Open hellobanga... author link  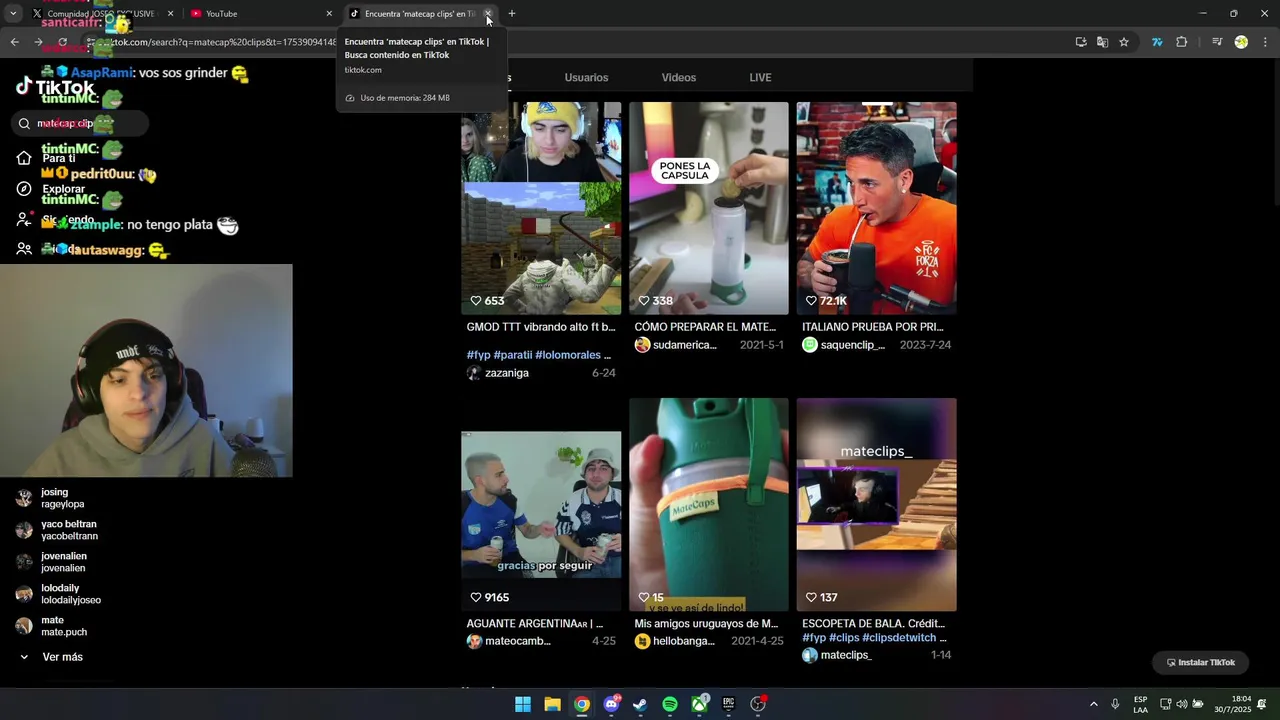coord(675,641)
